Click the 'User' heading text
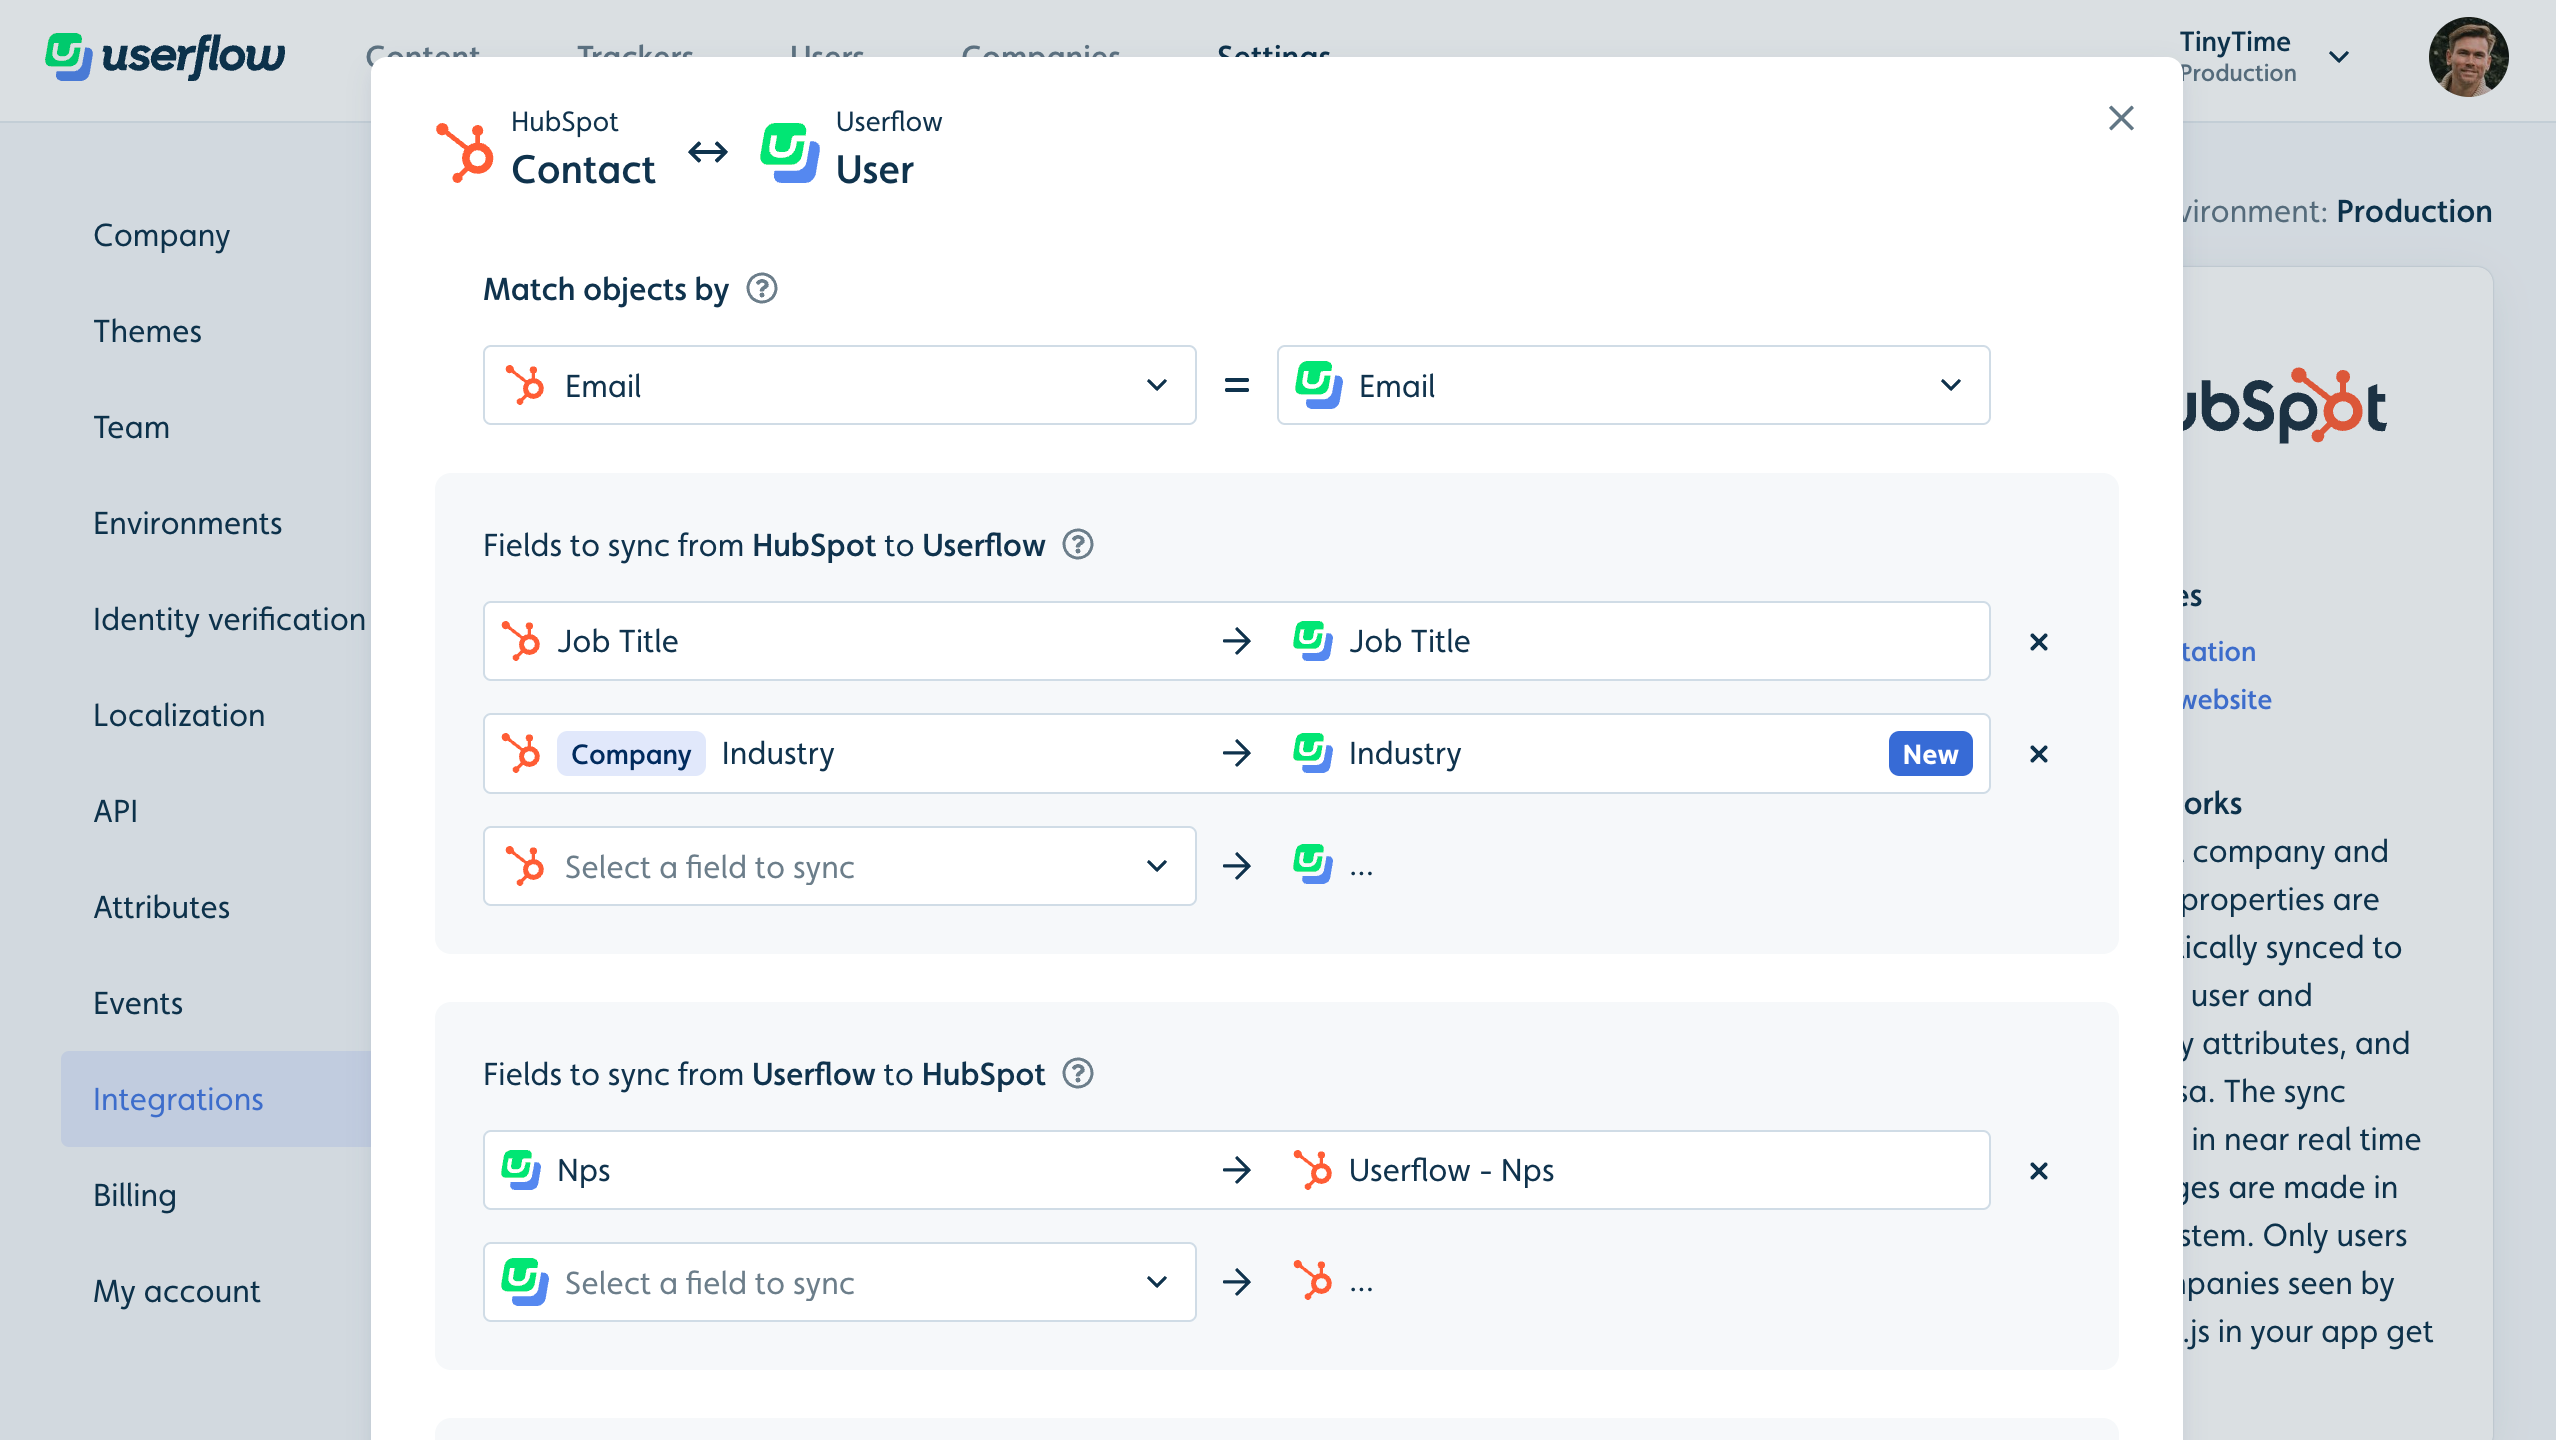This screenshot has height=1440, width=2560. (x=875, y=169)
